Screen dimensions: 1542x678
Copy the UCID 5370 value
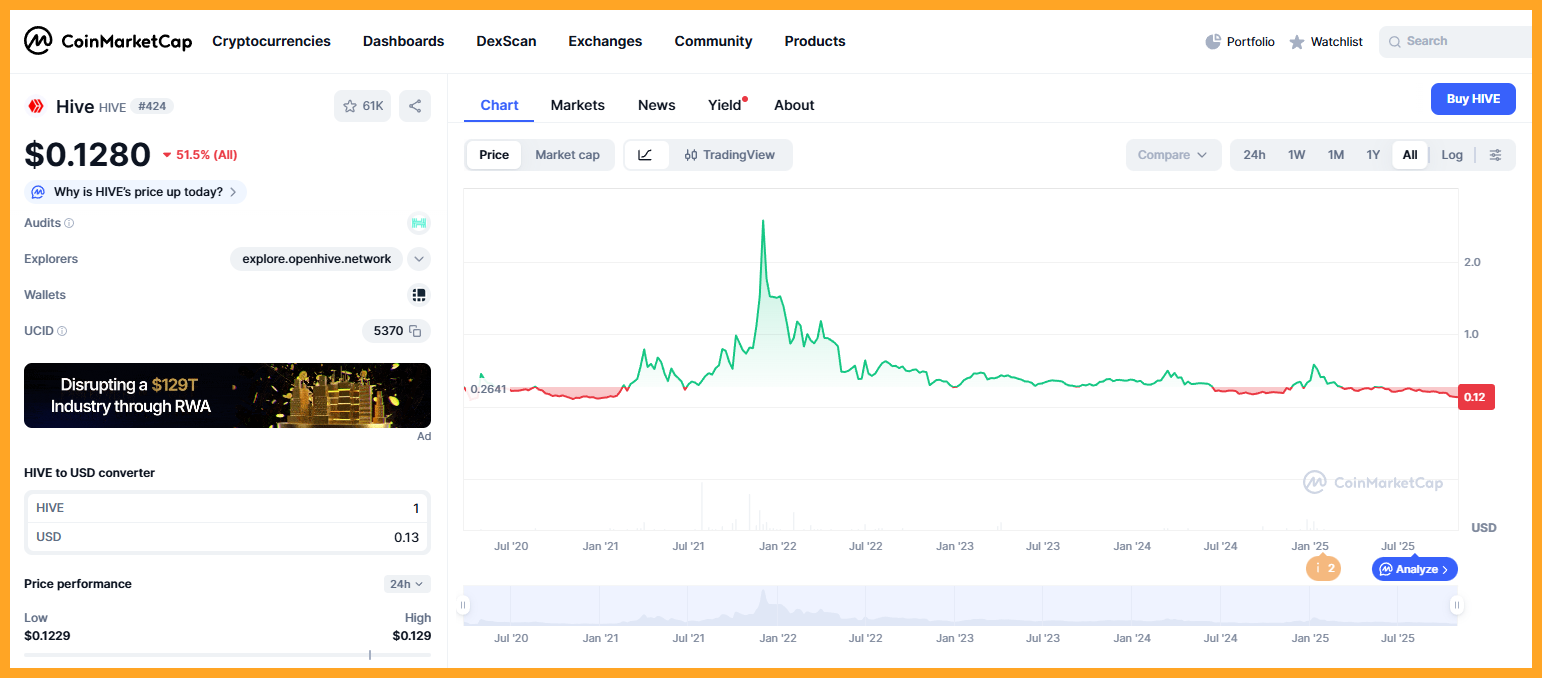click(415, 331)
